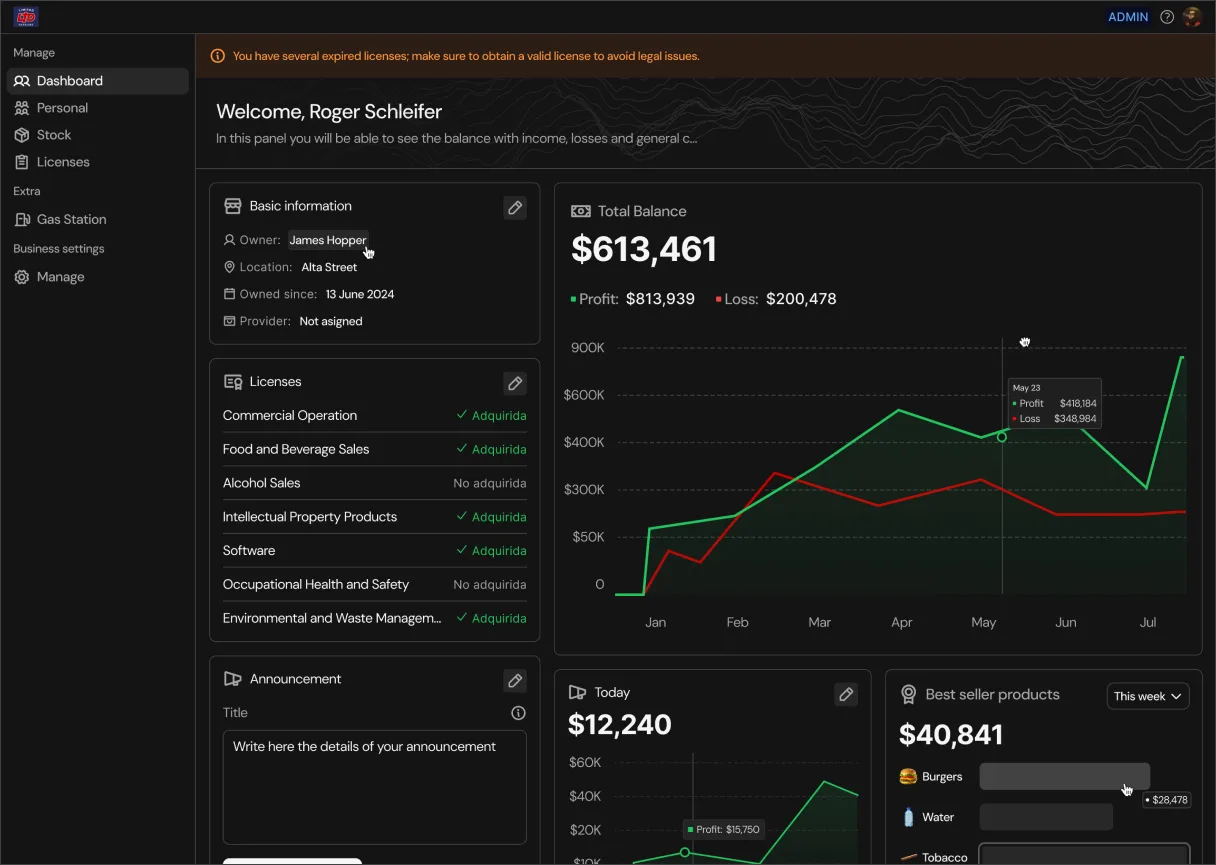This screenshot has width=1216, height=865.
Task: Click the Burgers sales bar
Action: (x=1064, y=776)
